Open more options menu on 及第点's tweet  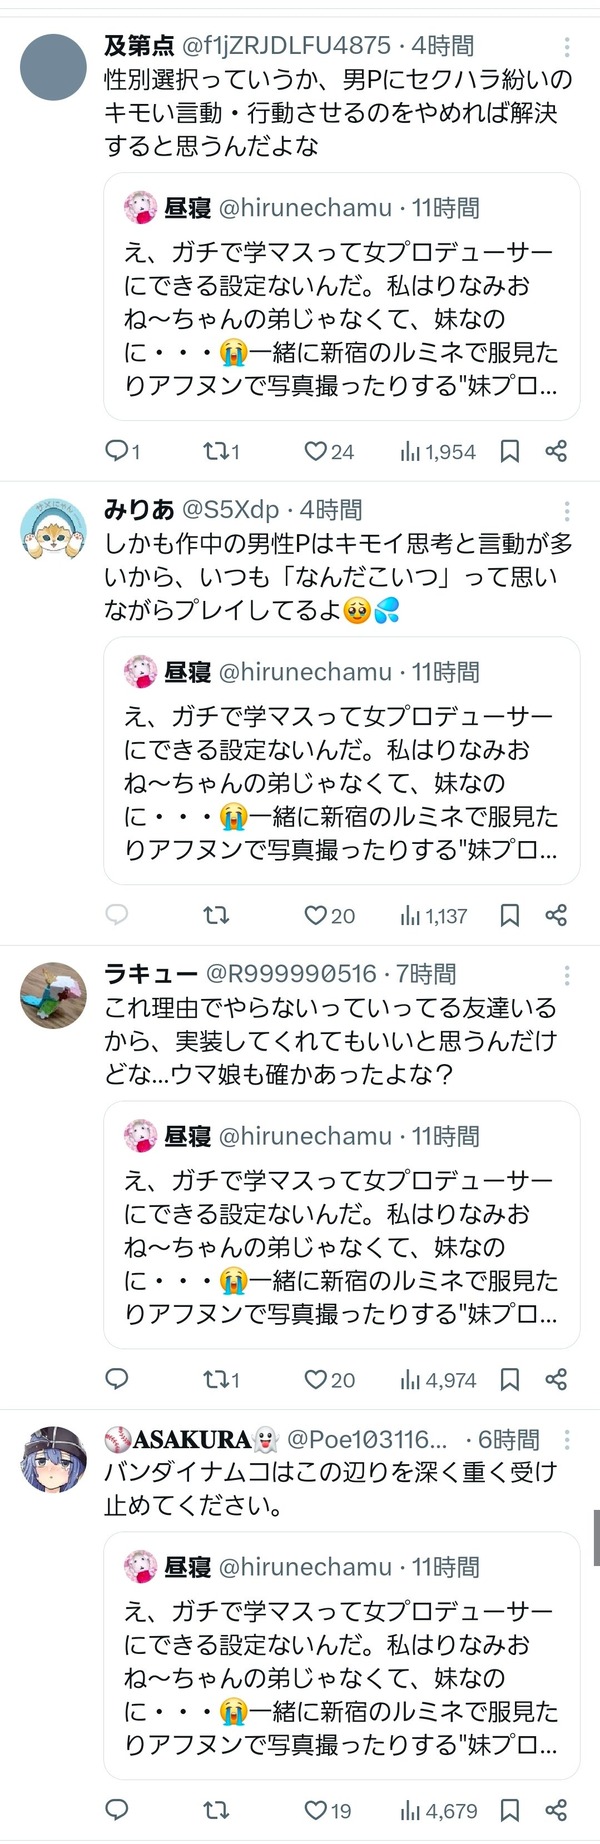click(x=567, y=46)
